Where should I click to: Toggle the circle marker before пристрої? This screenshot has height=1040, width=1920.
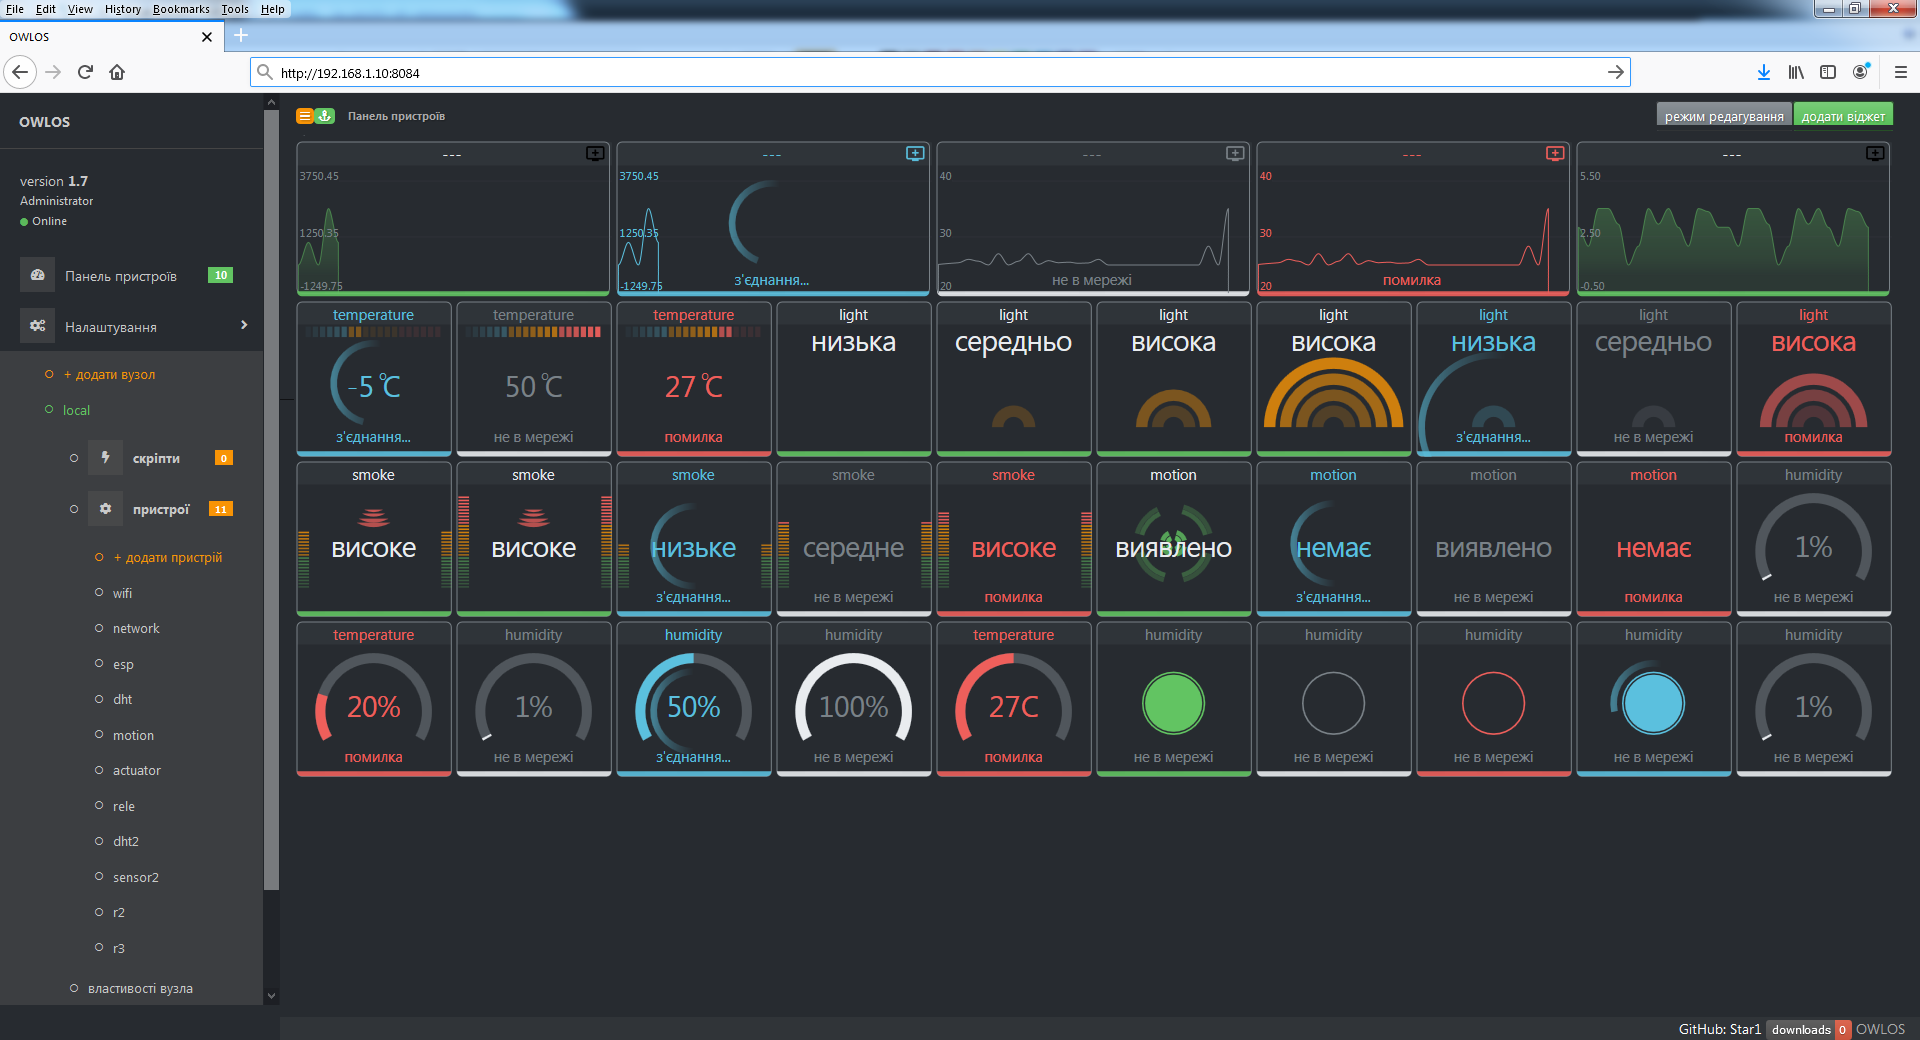coord(74,509)
